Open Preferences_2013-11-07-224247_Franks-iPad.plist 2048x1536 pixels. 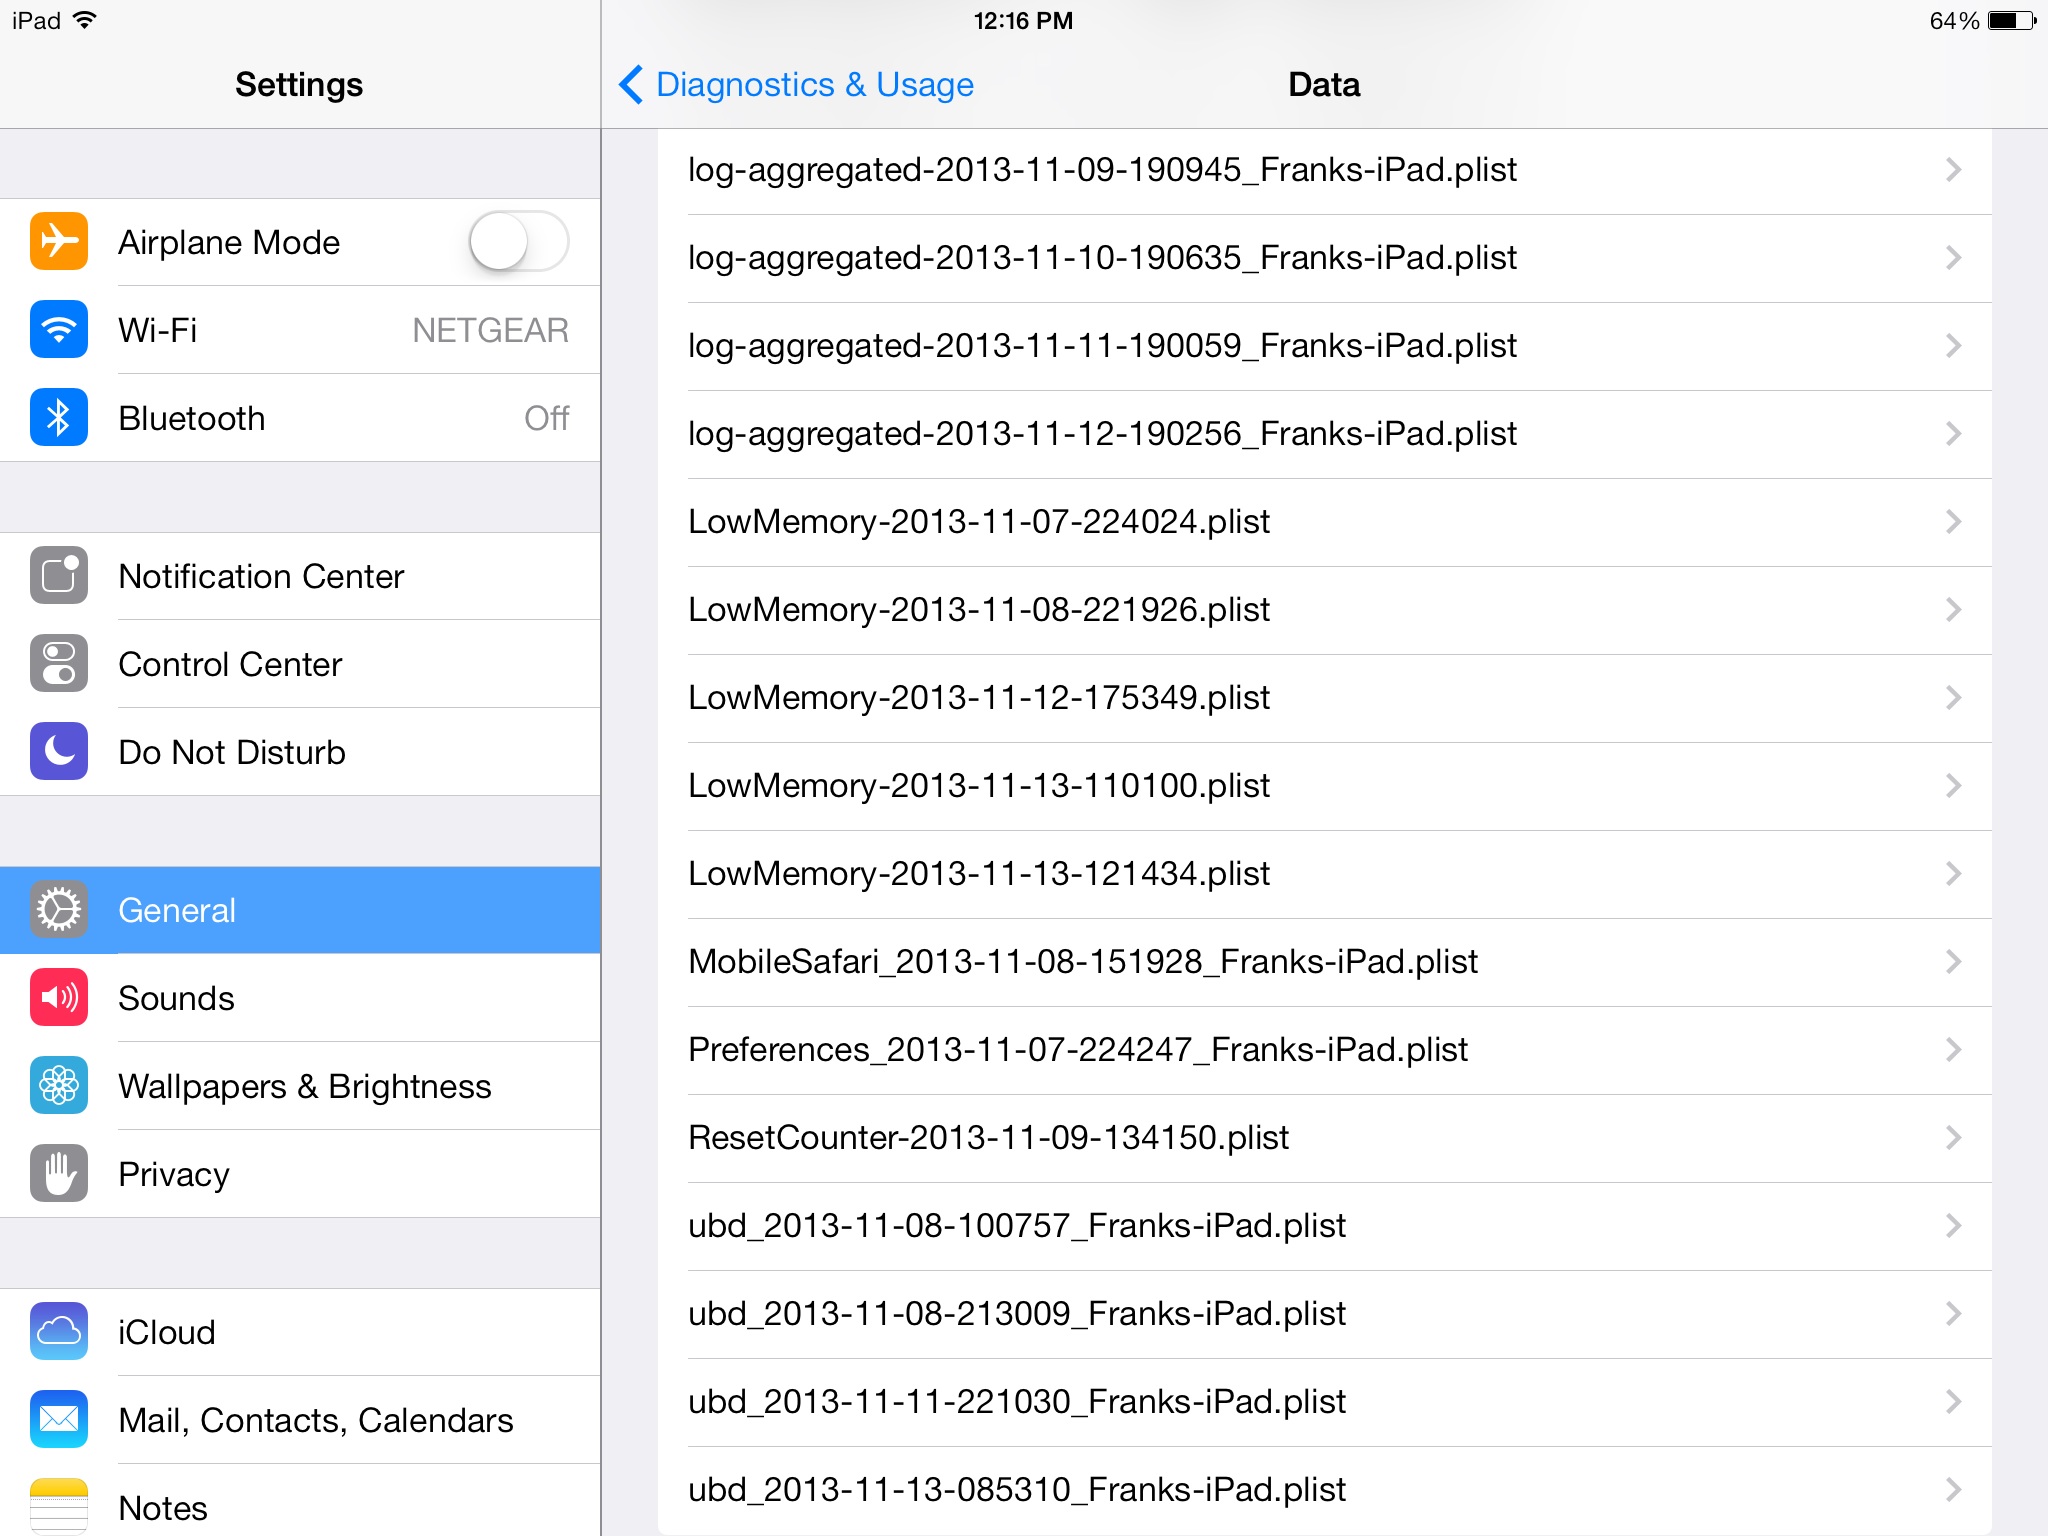click(1324, 1050)
